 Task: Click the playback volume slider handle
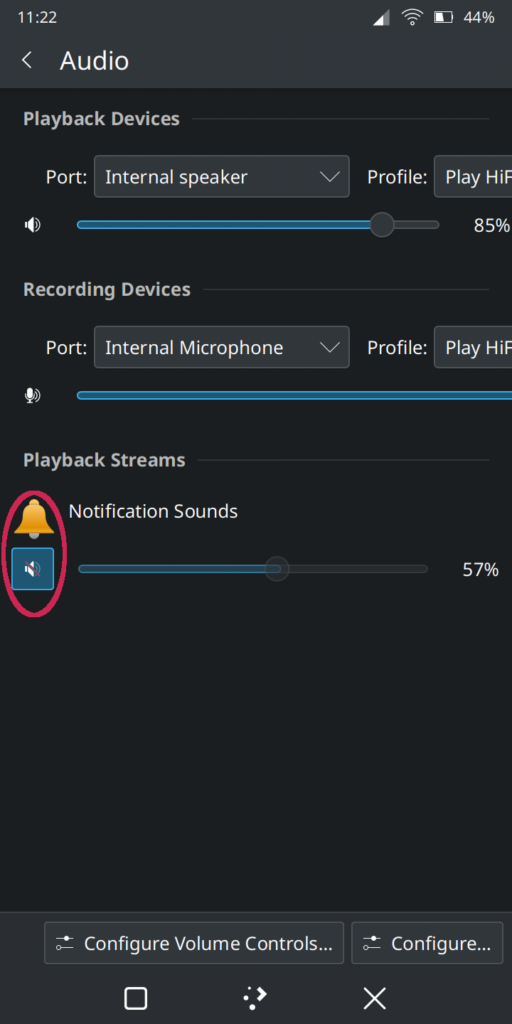(x=382, y=225)
